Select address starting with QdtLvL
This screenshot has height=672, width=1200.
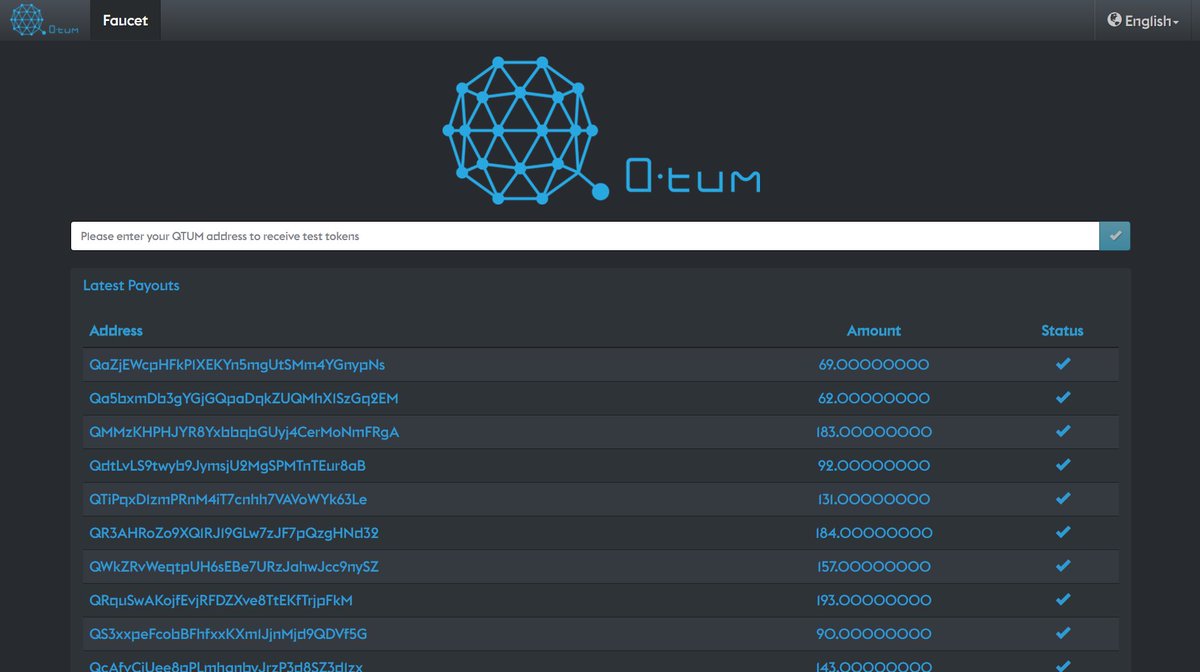click(227, 466)
